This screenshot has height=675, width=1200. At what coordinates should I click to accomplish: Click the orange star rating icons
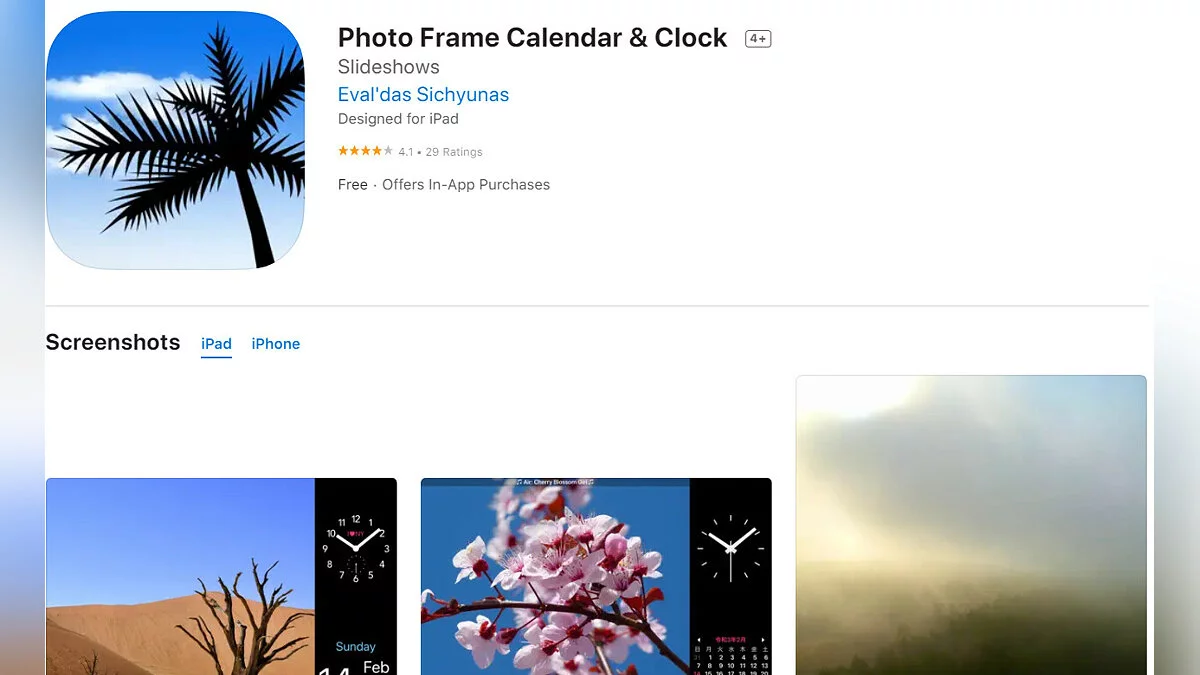click(365, 151)
